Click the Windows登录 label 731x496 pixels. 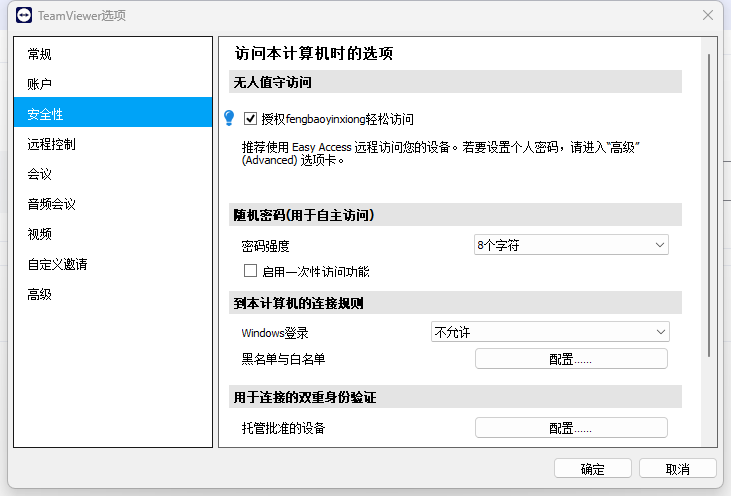tap(275, 333)
